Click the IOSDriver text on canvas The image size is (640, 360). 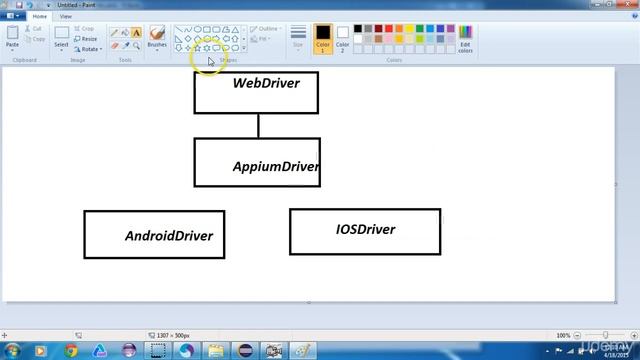[365, 229]
